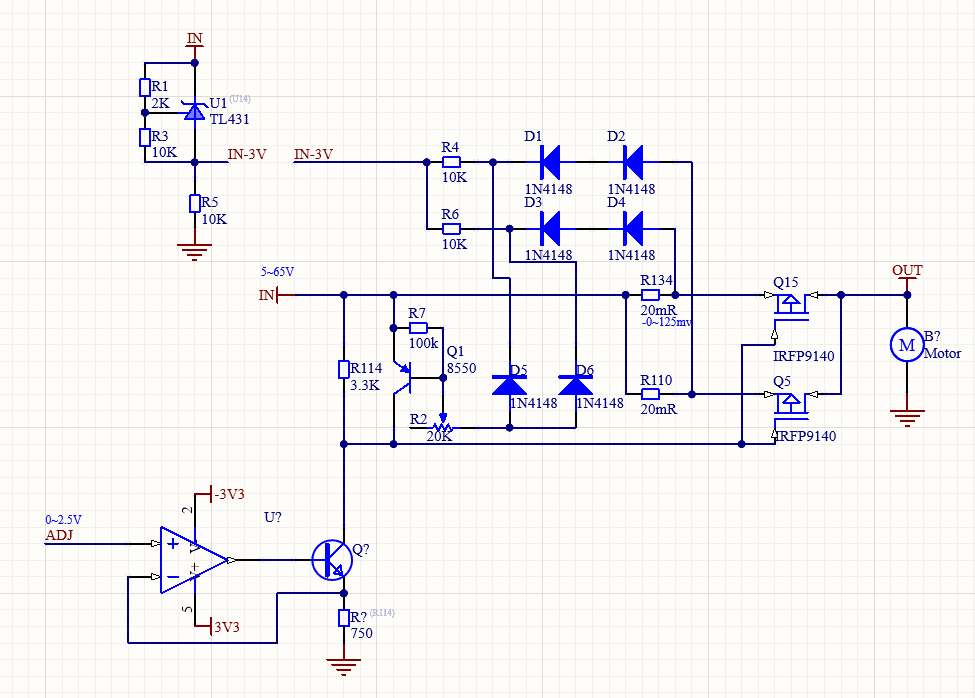
Task: Click the 'OUT' net label
Action: point(907,270)
